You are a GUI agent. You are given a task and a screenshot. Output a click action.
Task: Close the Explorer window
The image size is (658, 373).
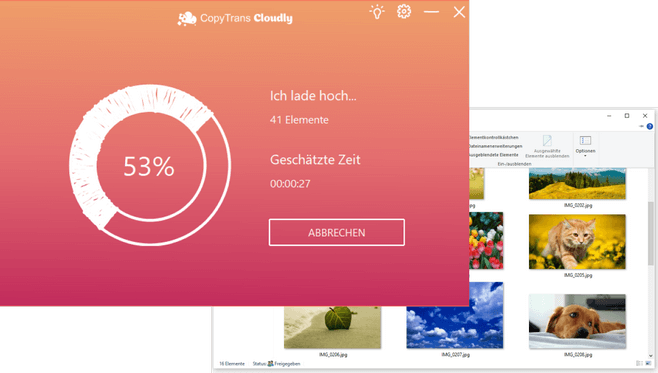coord(645,116)
